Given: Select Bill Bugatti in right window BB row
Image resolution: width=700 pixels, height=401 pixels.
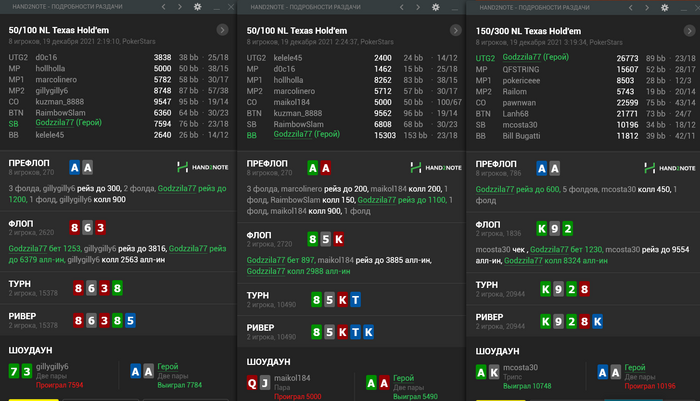Looking at the screenshot, I should [x=521, y=136].
